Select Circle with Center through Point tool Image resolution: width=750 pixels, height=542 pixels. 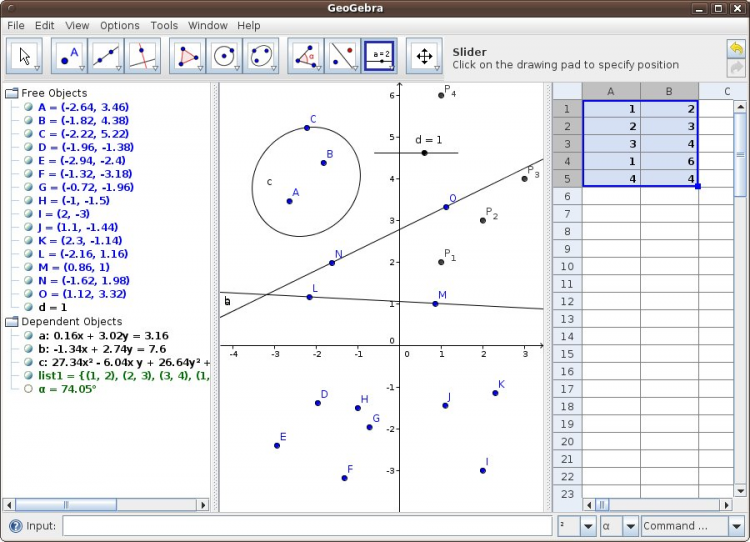pos(224,57)
